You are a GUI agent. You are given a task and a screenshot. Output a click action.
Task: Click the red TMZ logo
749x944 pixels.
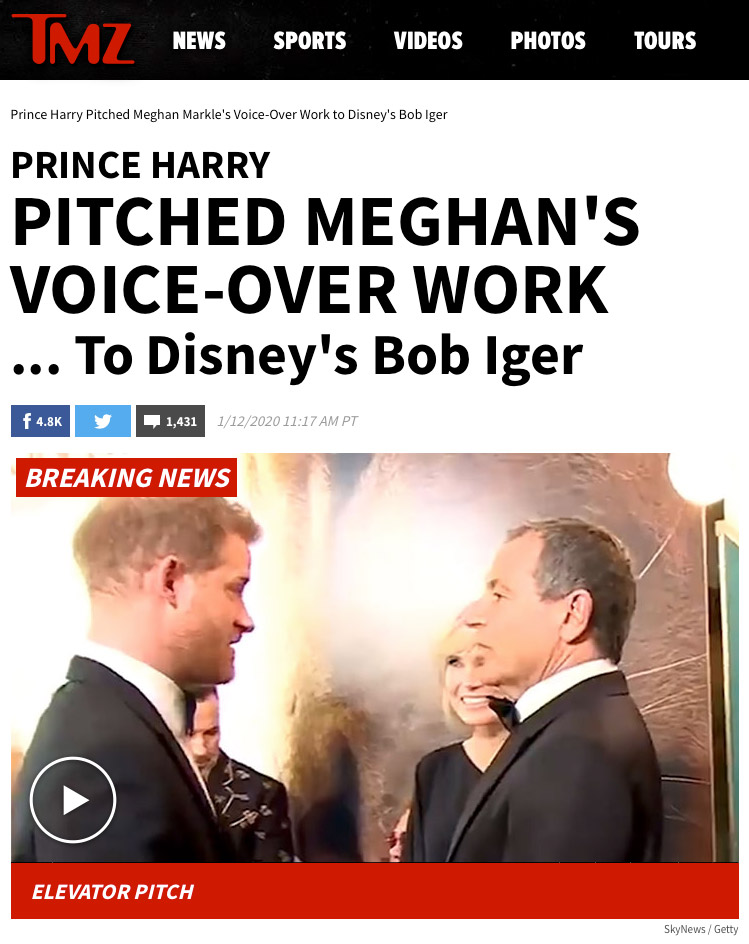(x=73, y=39)
